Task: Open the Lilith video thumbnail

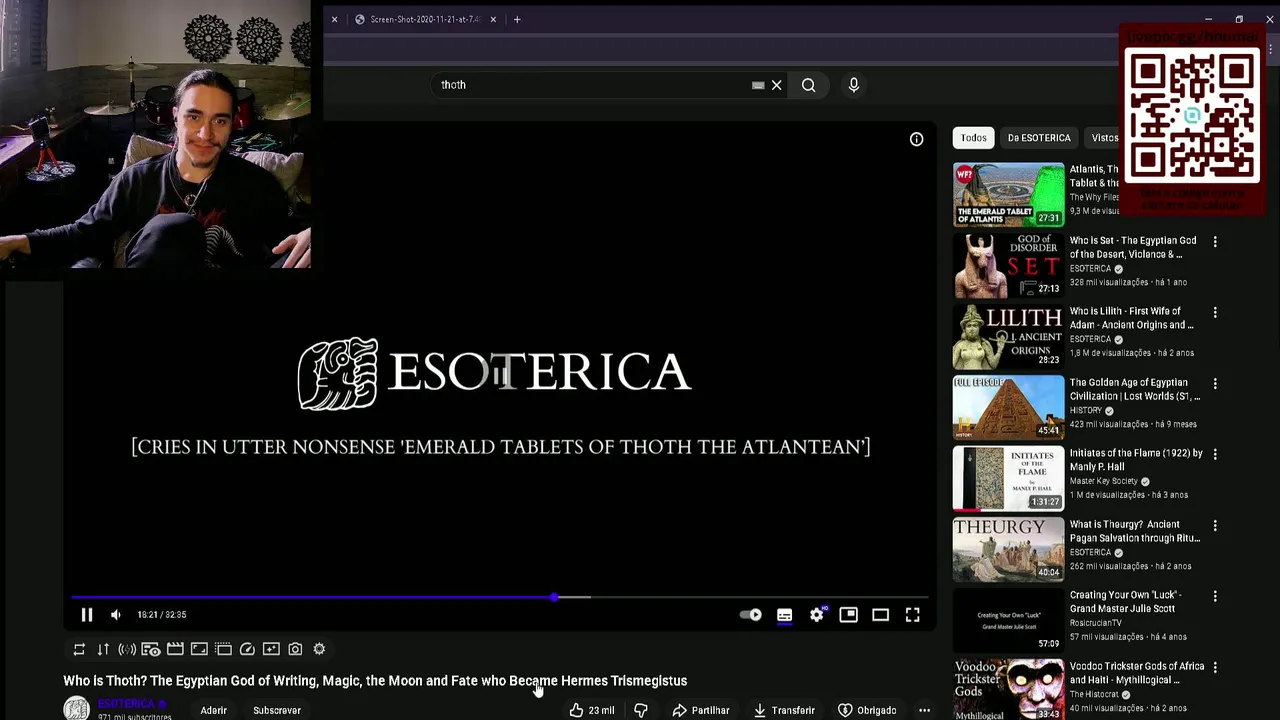Action: point(1008,337)
